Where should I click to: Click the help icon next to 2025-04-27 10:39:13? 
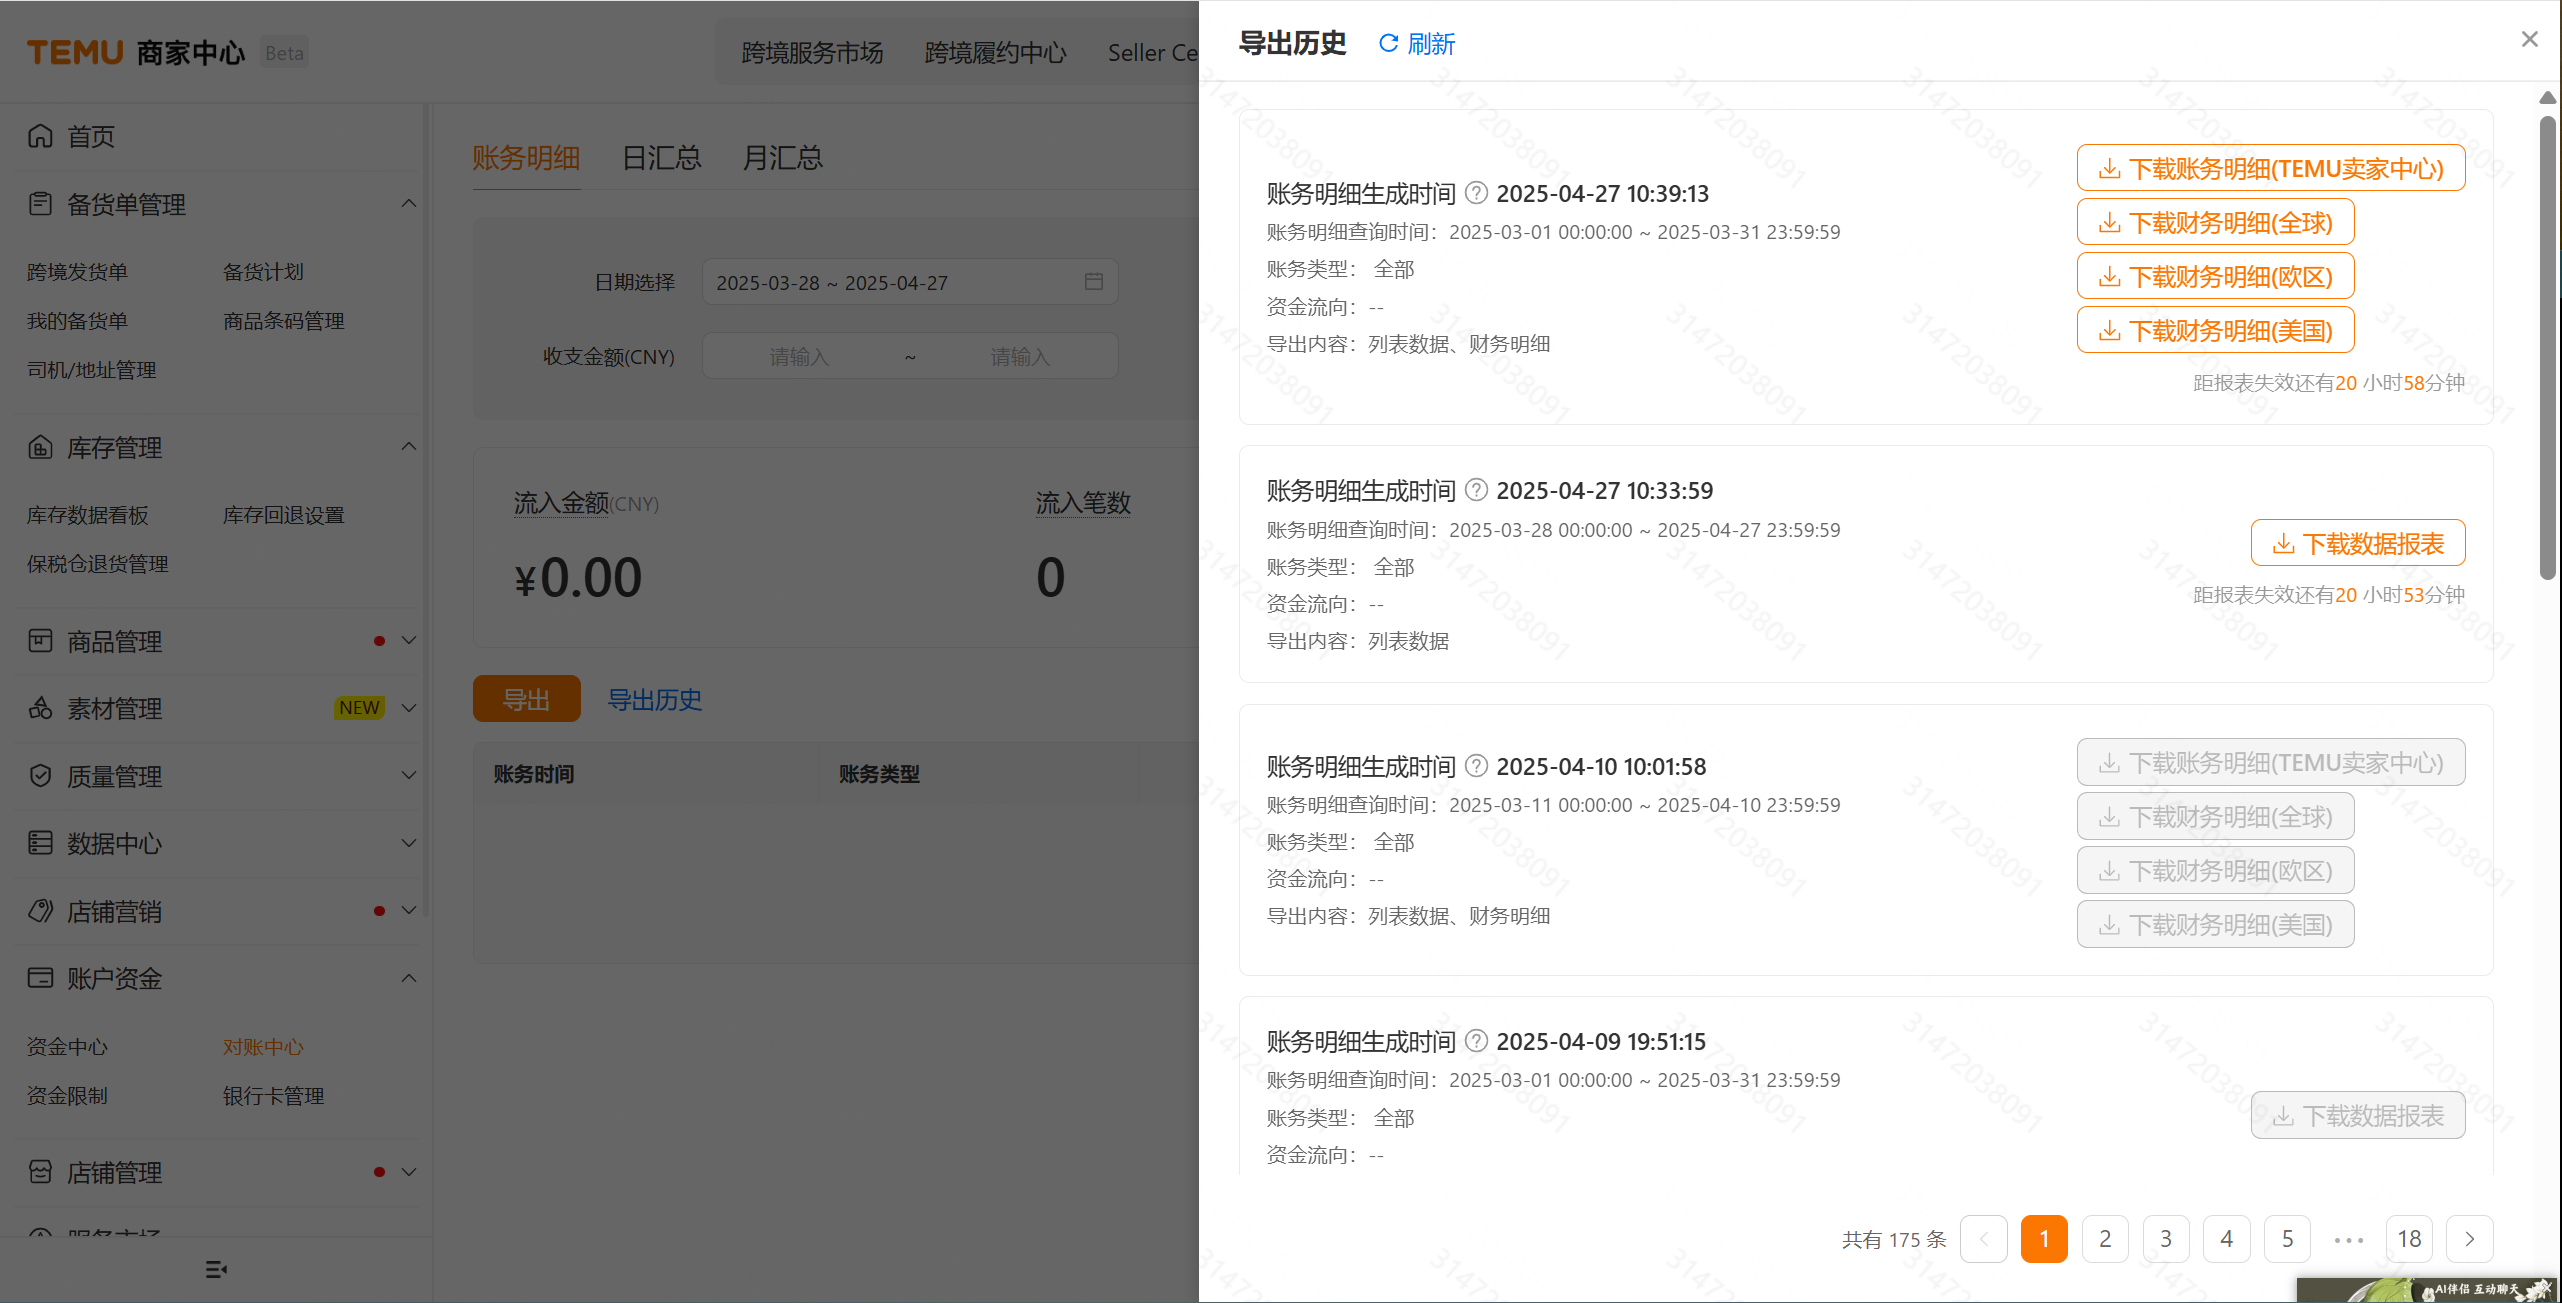[1476, 192]
